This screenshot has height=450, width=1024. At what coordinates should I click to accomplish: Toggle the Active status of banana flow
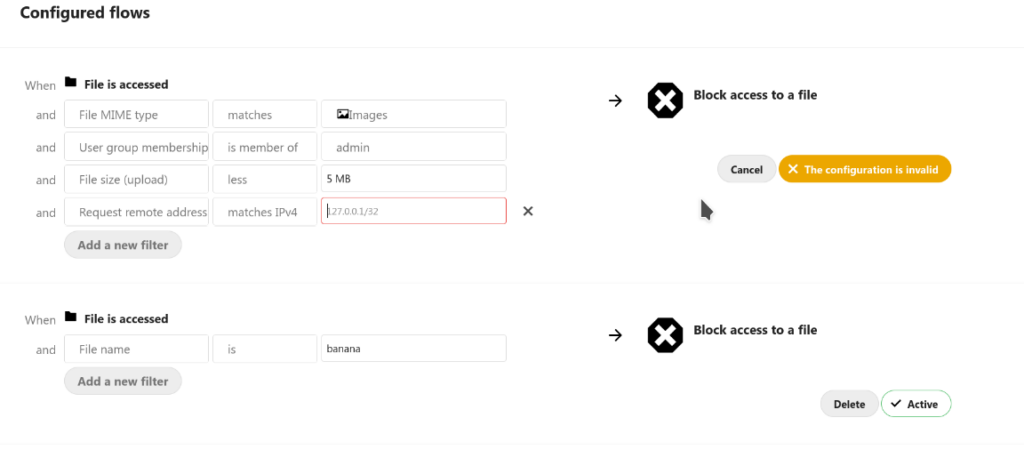click(x=916, y=404)
